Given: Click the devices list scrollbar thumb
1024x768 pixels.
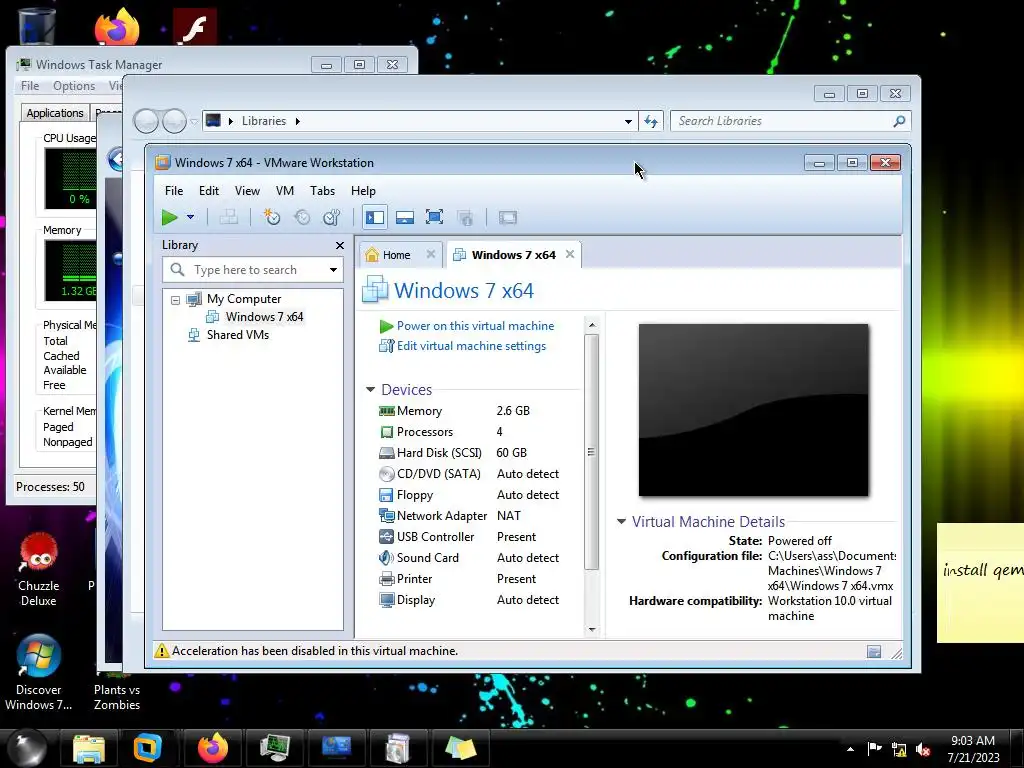Looking at the screenshot, I should pyautogui.click(x=592, y=452).
